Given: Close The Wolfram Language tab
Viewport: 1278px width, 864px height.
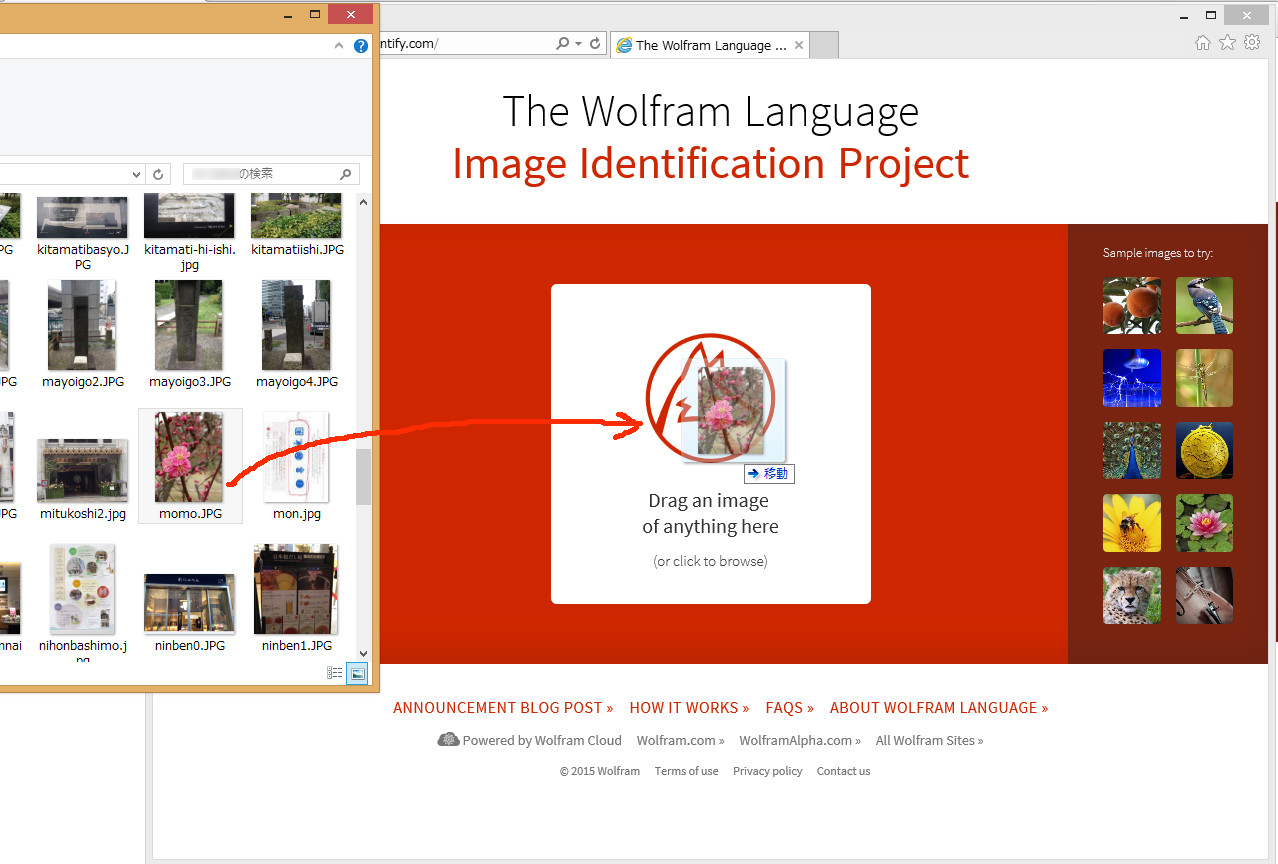Looking at the screenshot, I should (799, 45).
